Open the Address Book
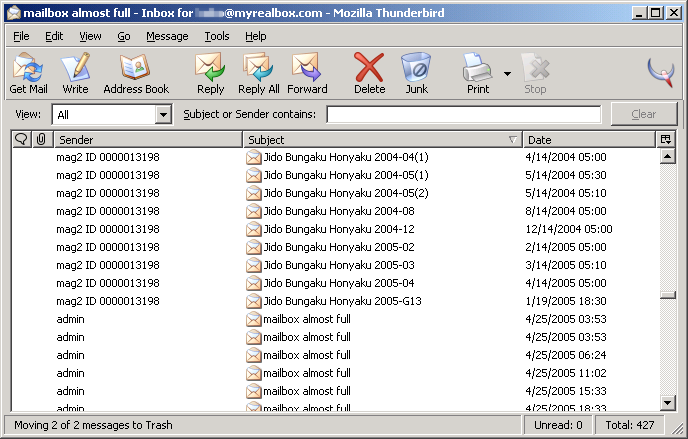Viewport: 688px width, 439px height. pos(136,73)
